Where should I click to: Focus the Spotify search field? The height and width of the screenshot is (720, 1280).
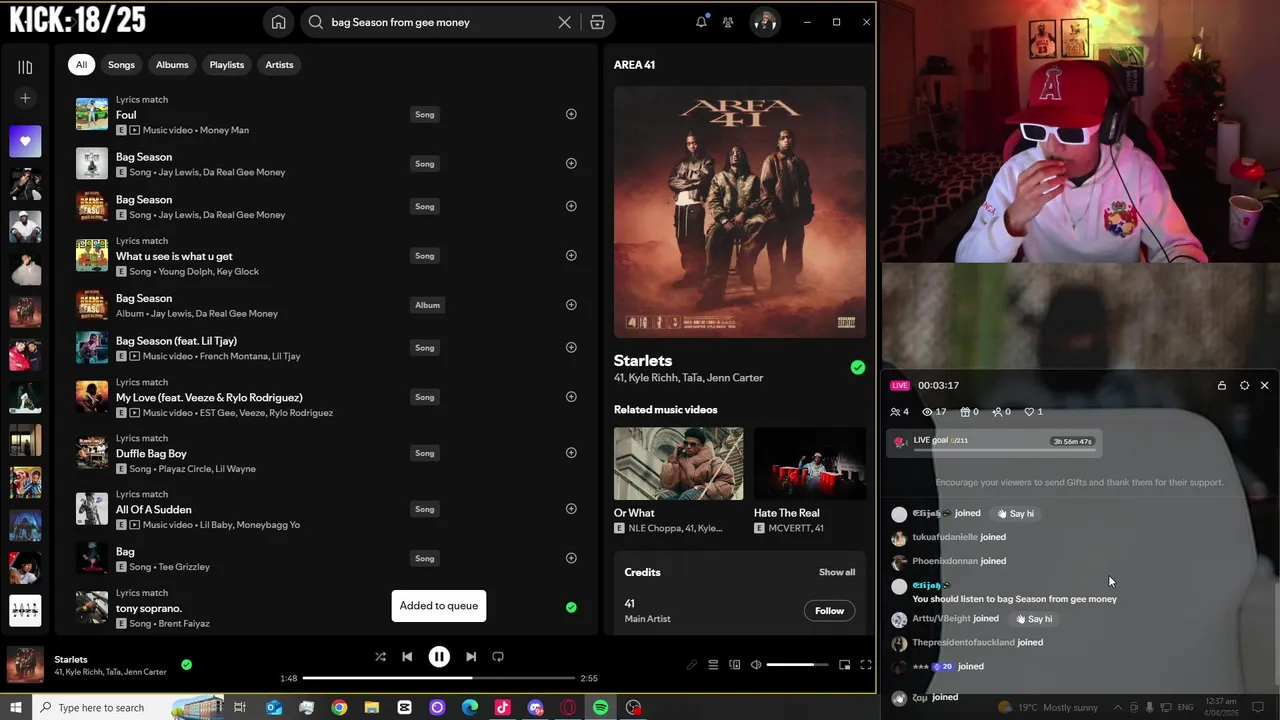coord(440,22)
